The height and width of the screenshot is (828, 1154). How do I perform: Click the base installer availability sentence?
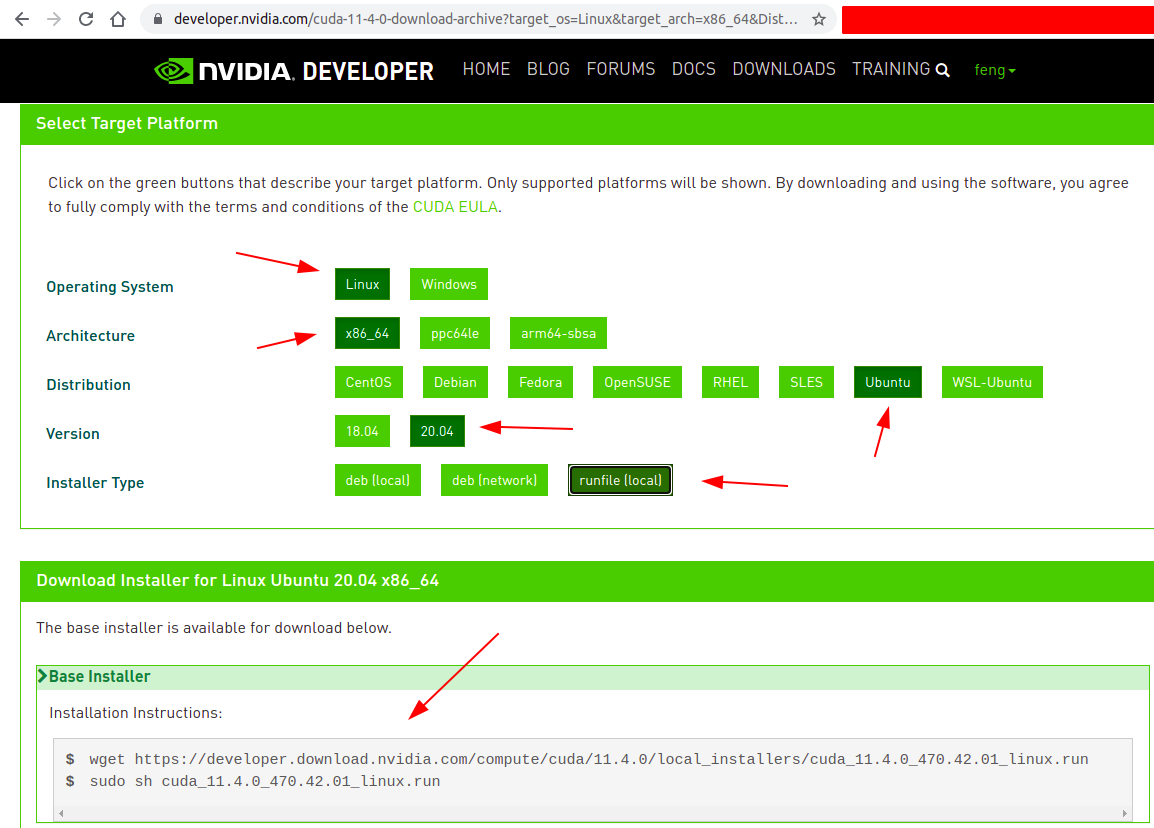click(x=213, y=628)
